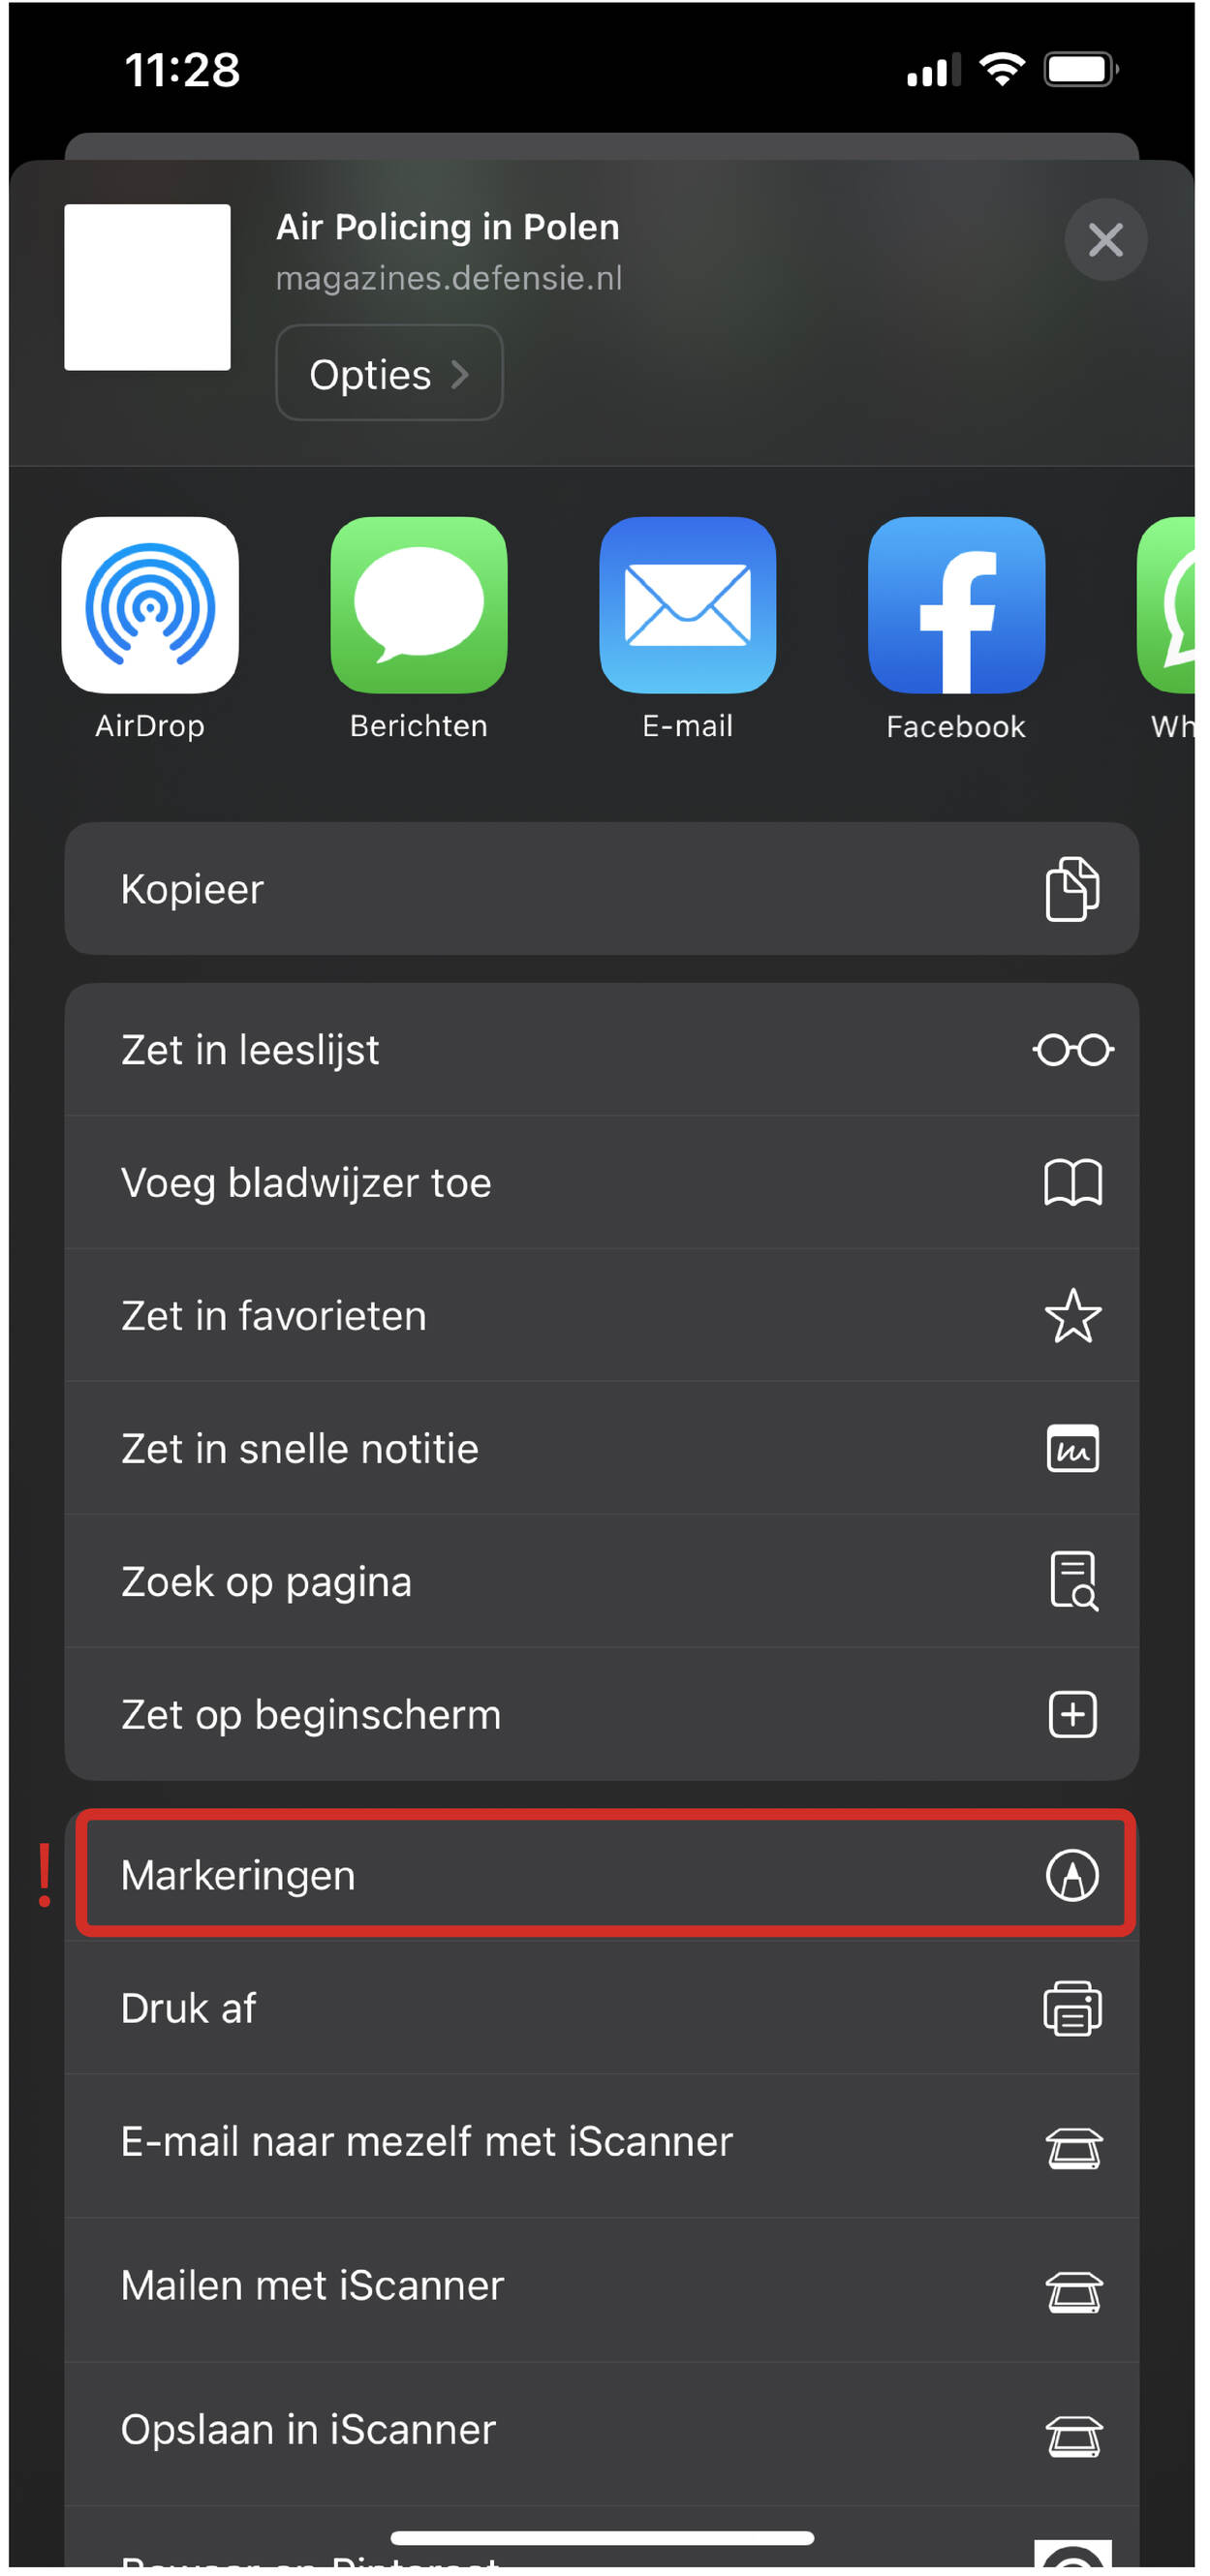The height and width of the screenshot is (2576, 1210).
Task: Select Zoek op pagina
Action: click(x=602, y=1581)
